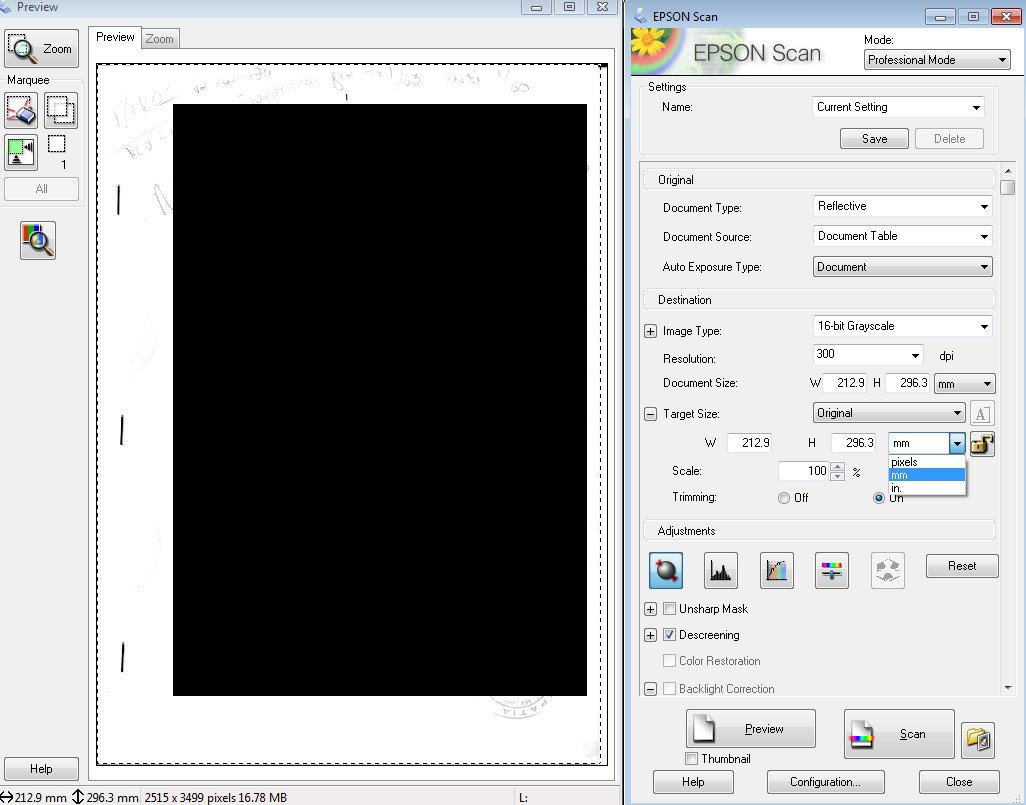Enable the Unsharp Mask checkbox
This screenshot has width=1026, height=805.
point(670,609)
